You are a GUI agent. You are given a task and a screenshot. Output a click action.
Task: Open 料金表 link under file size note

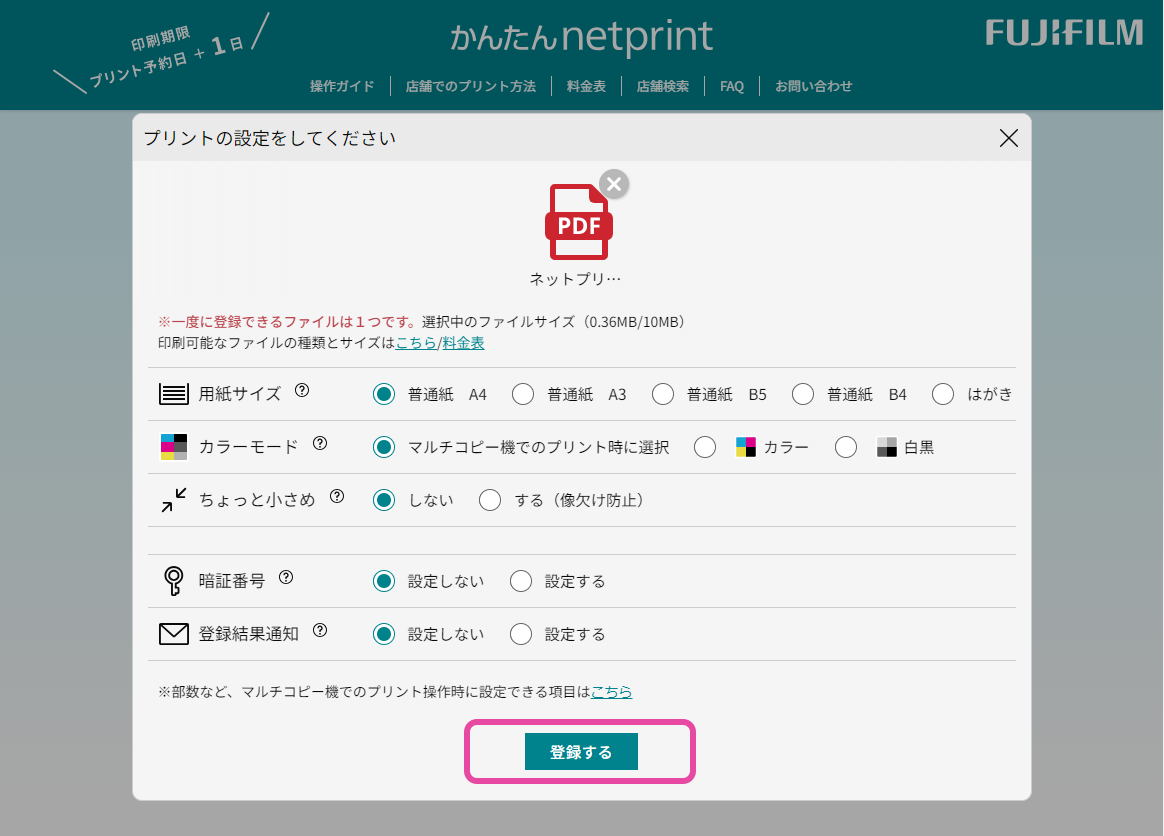pyautogui.click(x=463, y=342)
